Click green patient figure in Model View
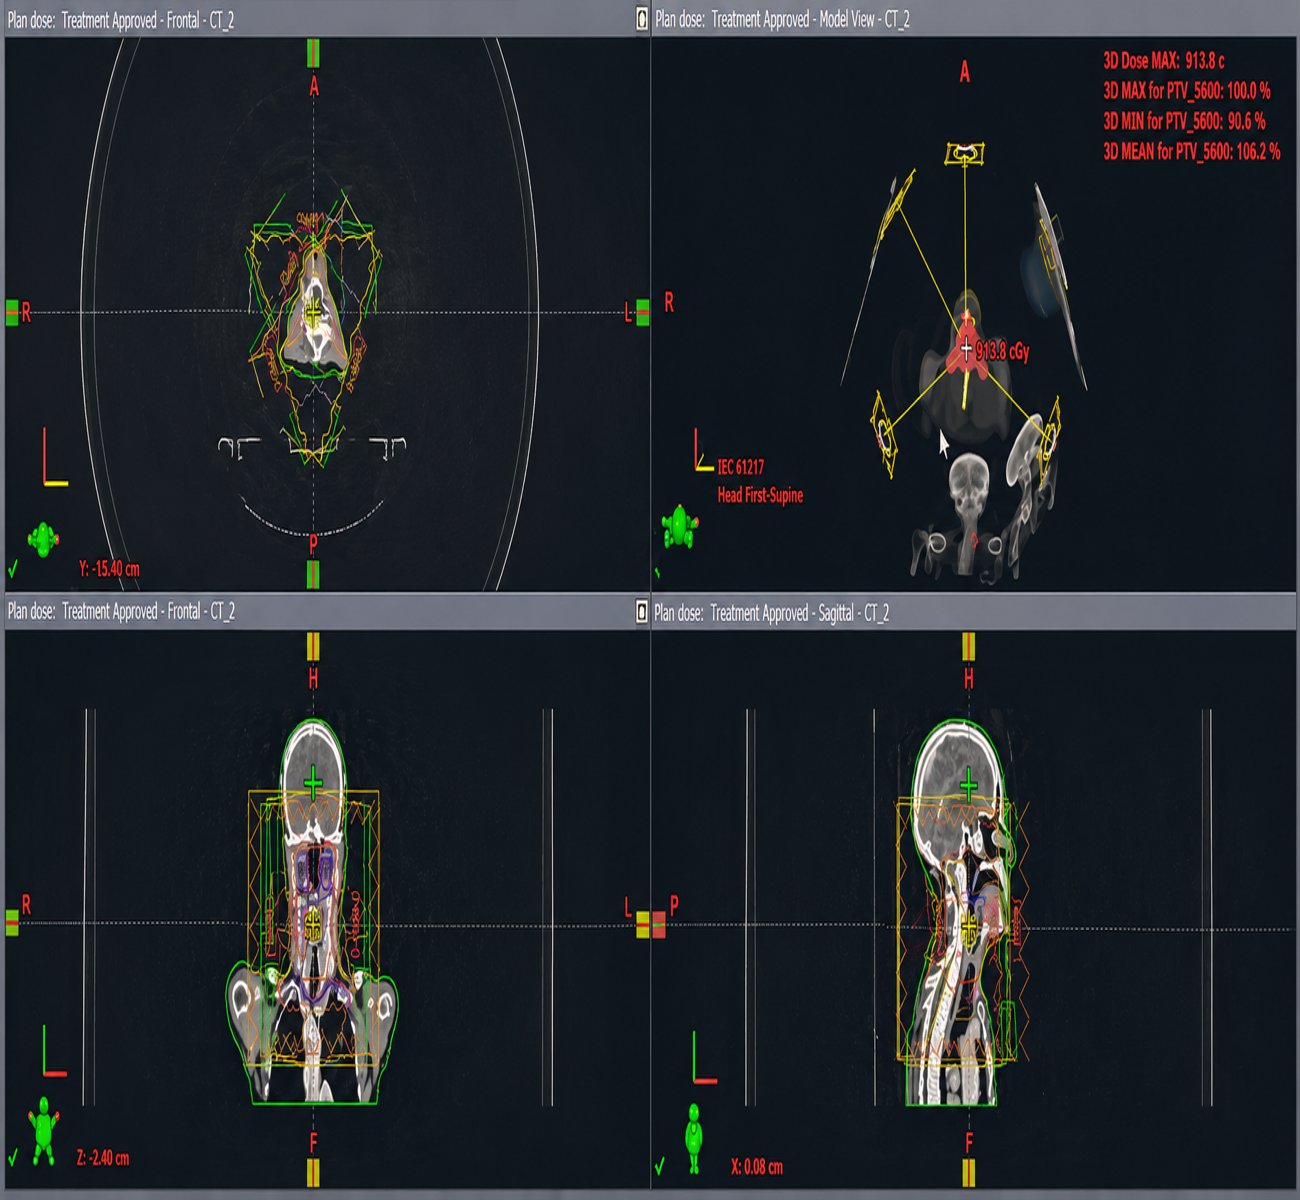Viewport: 1300px width, 1200px height. [x=680, y=526]
